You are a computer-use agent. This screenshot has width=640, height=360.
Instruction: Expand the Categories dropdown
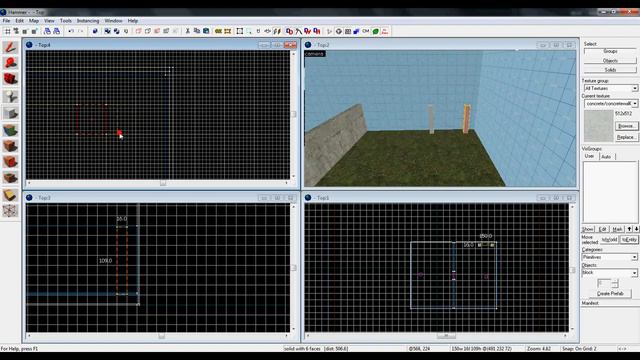point(634,257)
